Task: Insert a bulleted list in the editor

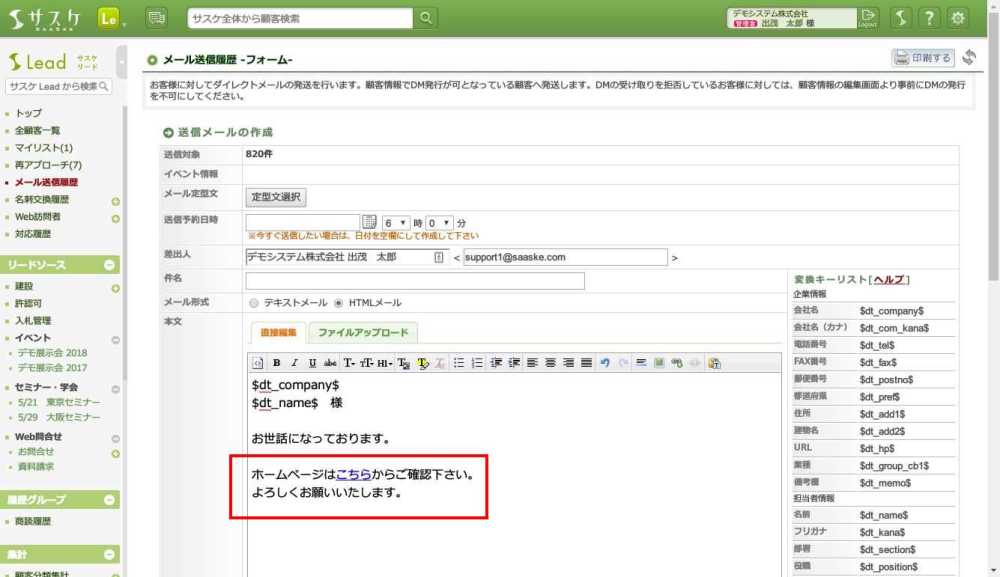Action: [459, 362]
